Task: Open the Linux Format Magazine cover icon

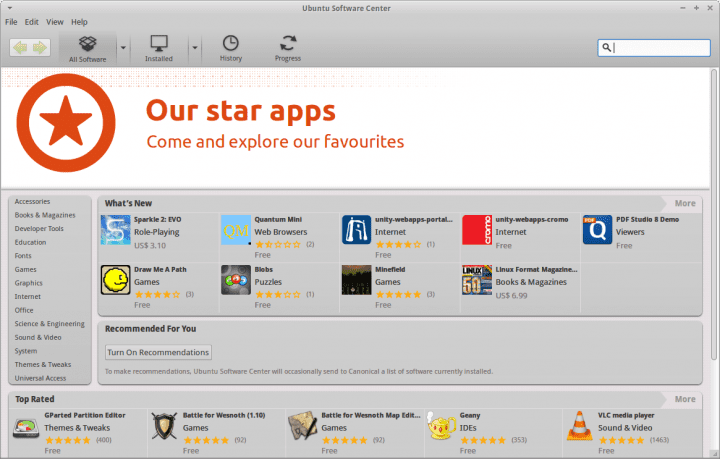Action: (x=477, y=280)
